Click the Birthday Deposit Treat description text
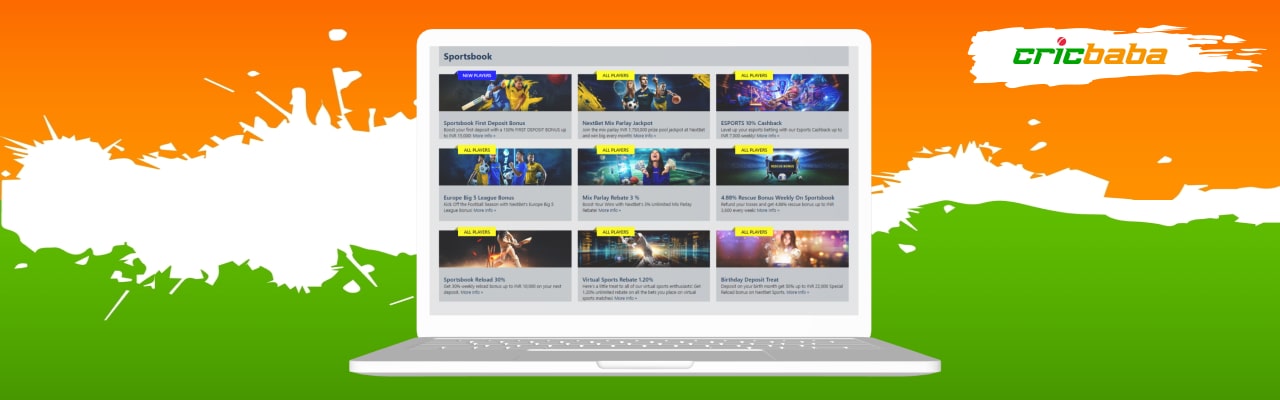This screenshot has height=400, width=1280. pos(781,289)
